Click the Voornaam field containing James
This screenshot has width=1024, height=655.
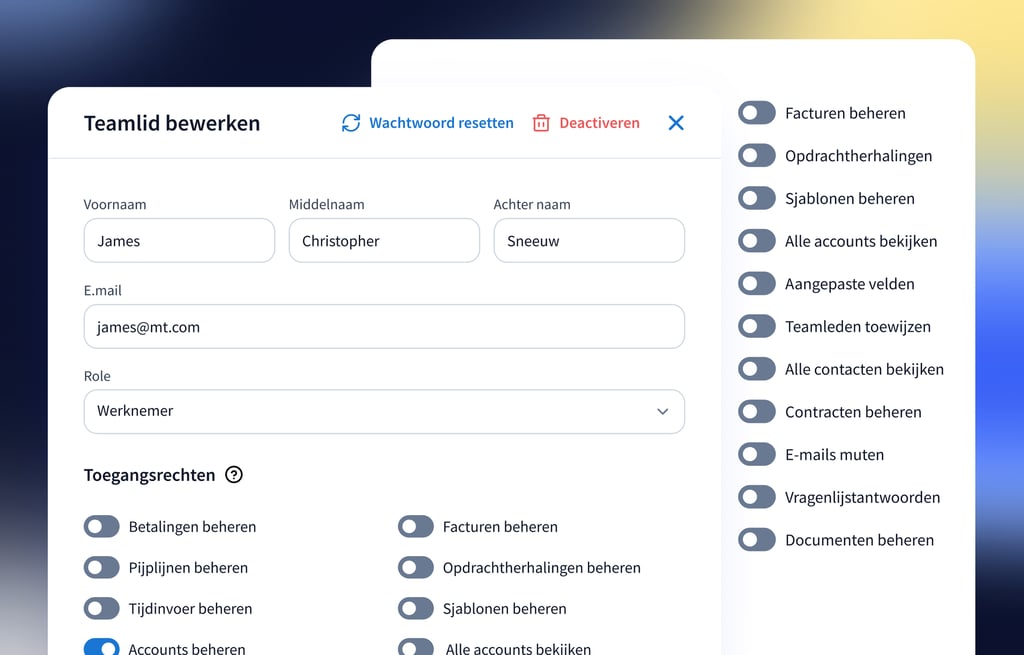pyautogui.click(x=179, y=241)
